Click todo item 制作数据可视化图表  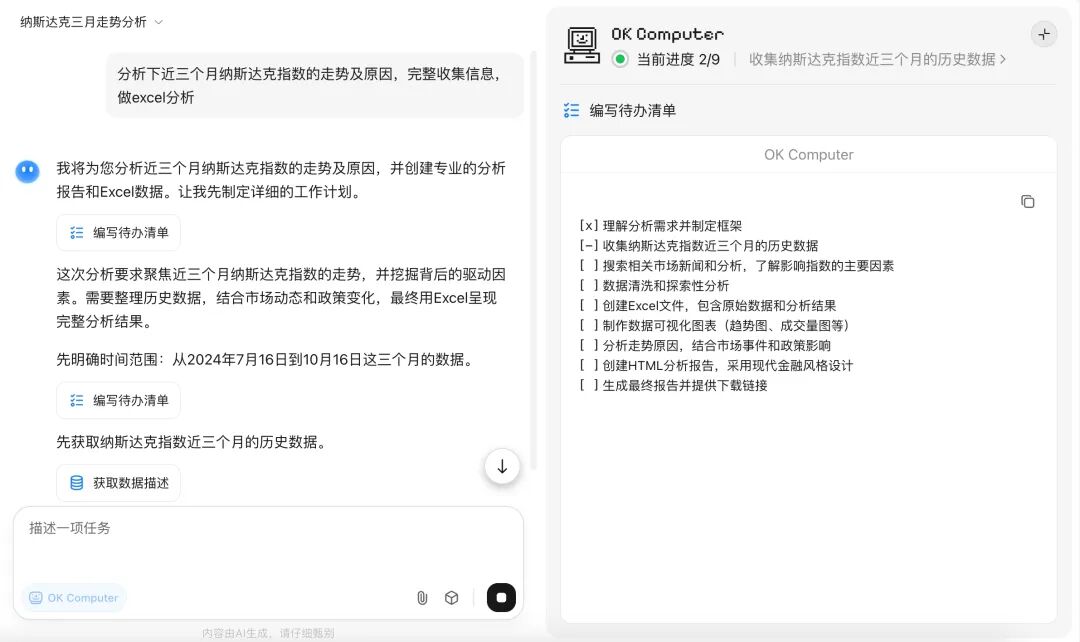click(x=716, y=326)
